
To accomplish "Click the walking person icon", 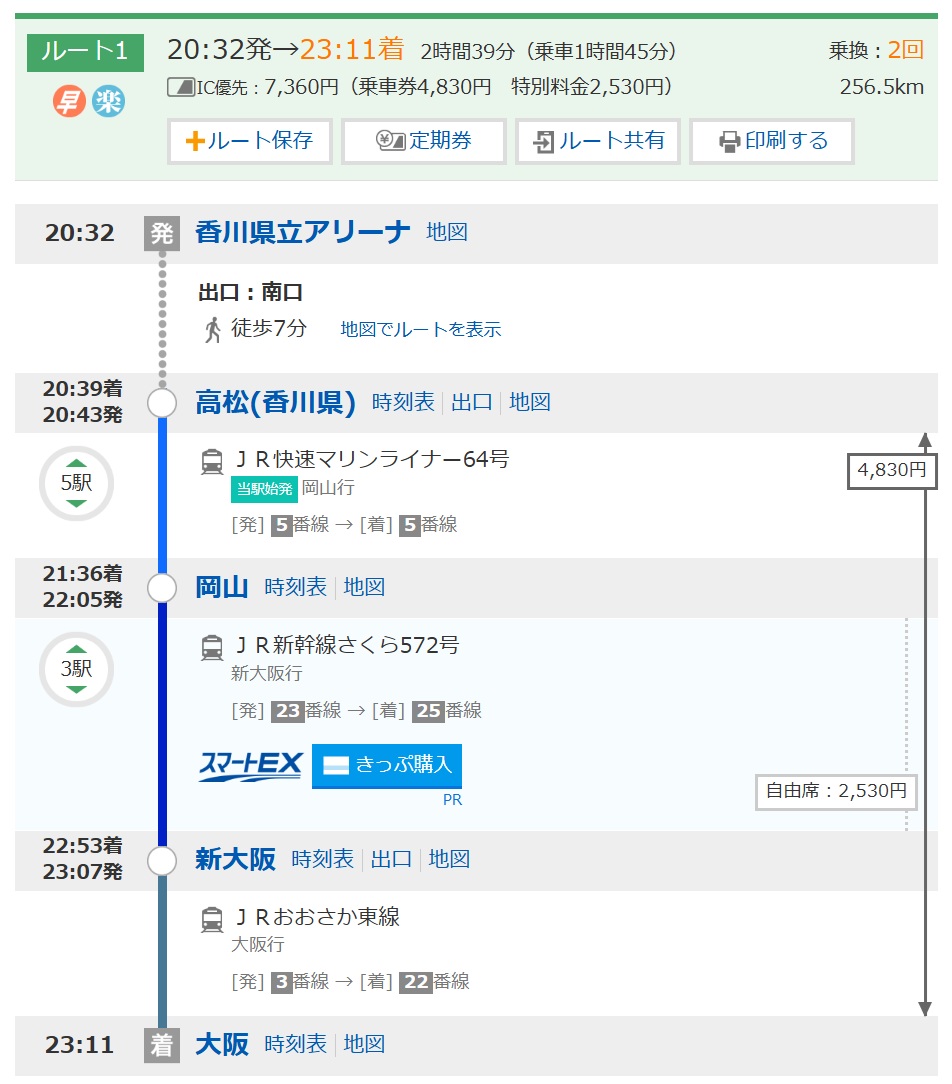I will tap(212, 329).
